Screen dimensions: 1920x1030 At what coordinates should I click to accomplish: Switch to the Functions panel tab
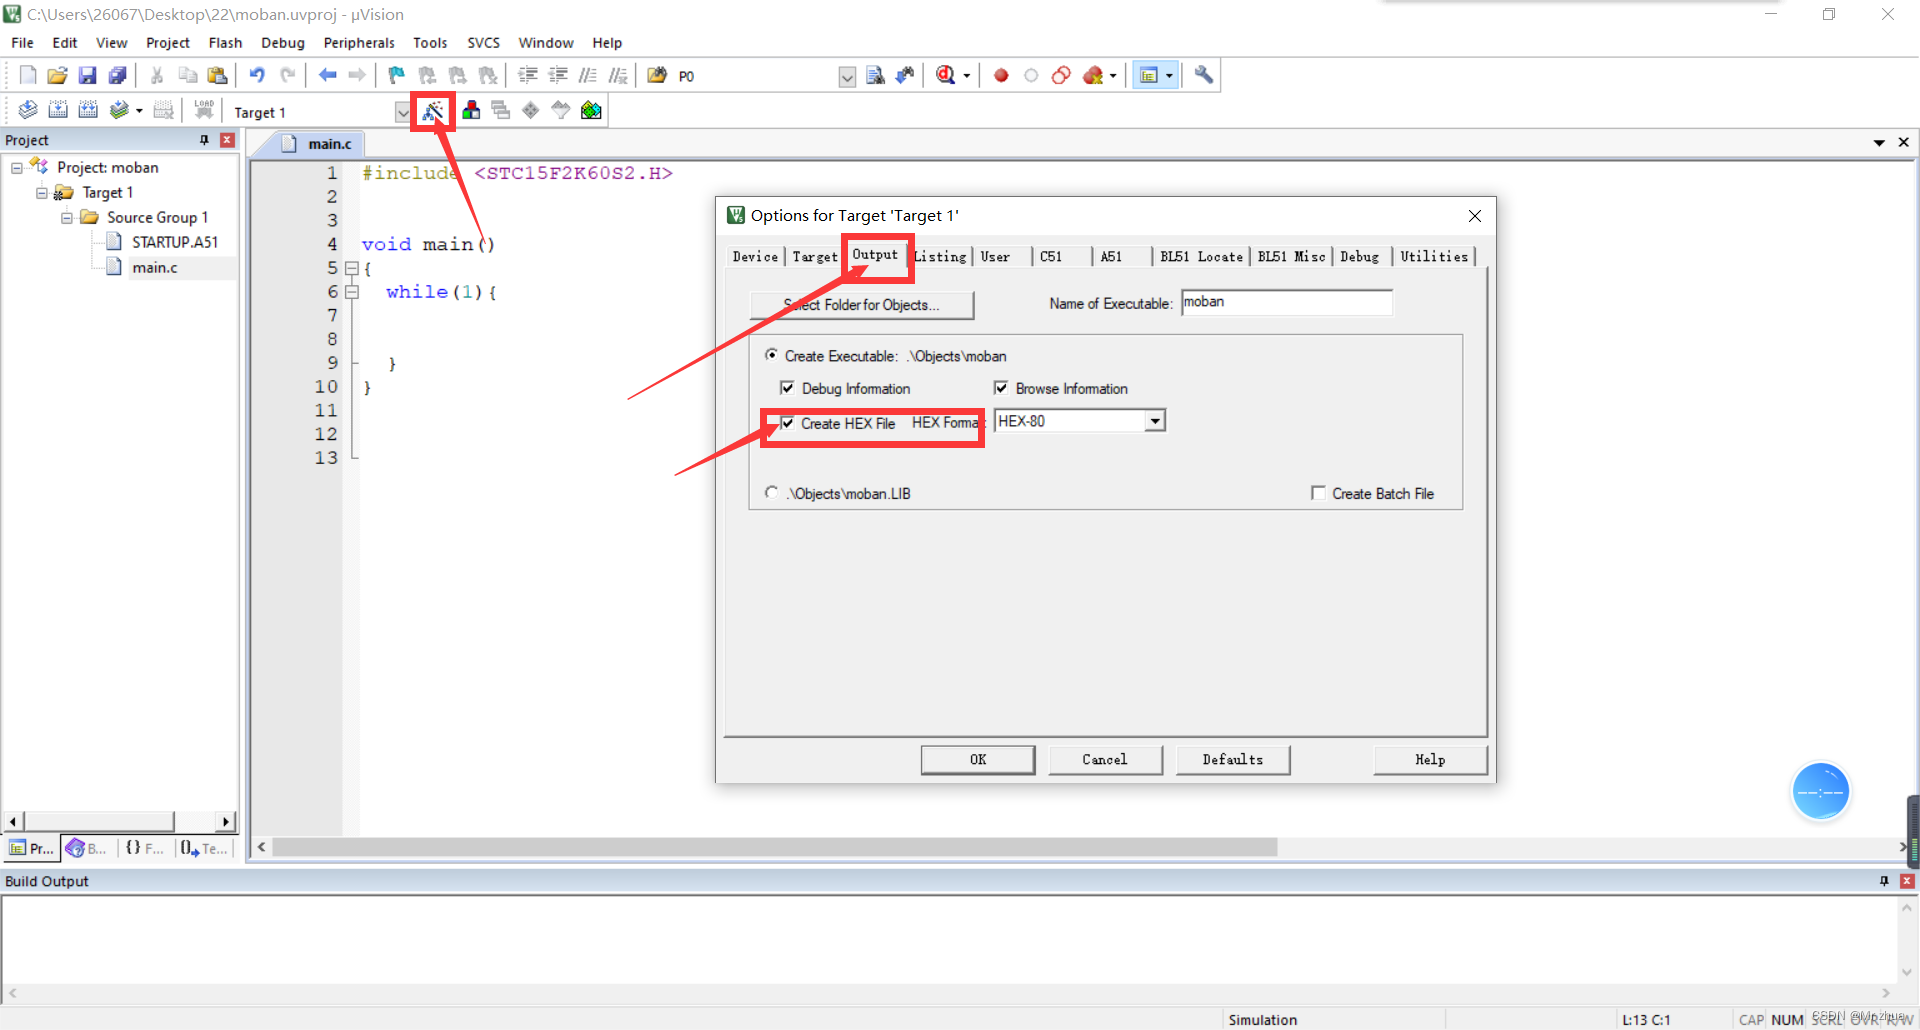click(x=144, y=848)
